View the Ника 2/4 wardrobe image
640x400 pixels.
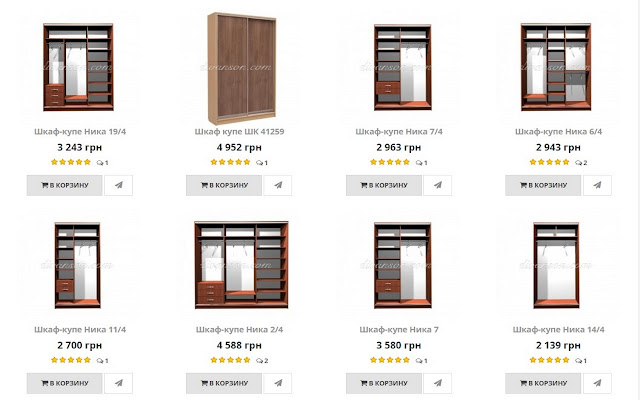(x=239, y=263)
